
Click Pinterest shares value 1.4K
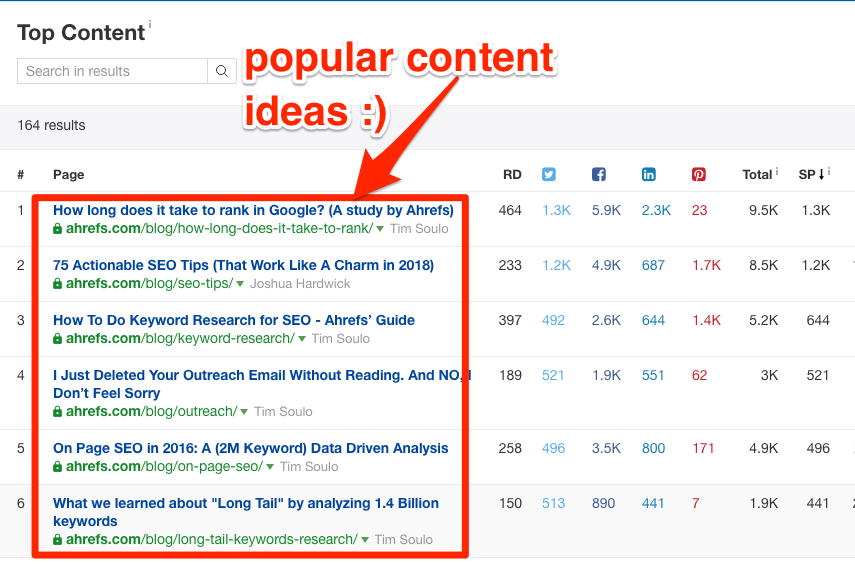pos(707,321)
